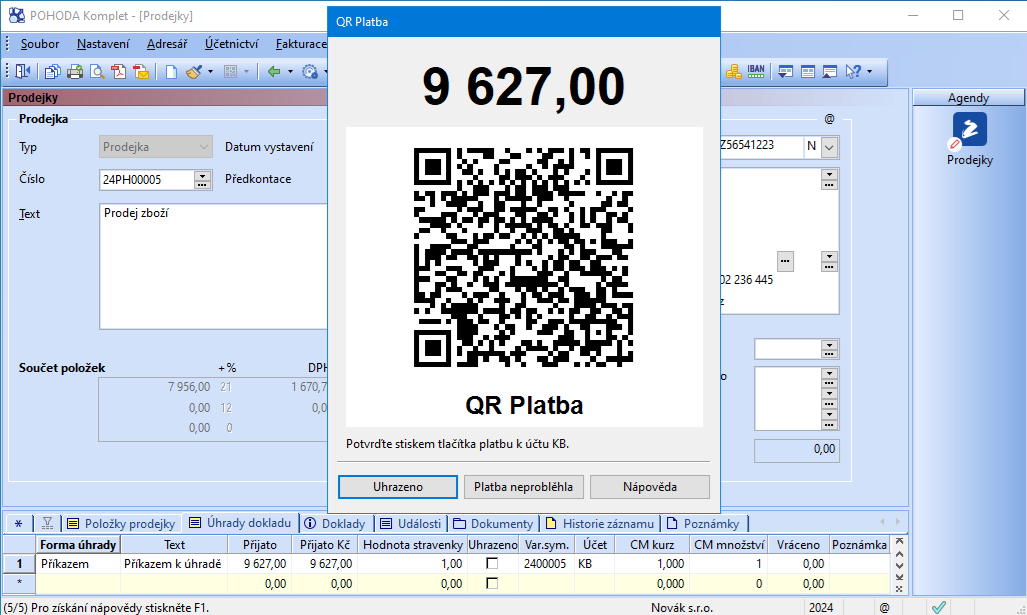The image size is (1027, 615).
Task: Click the send PDF by email icon
Action: tap(141, 71)
